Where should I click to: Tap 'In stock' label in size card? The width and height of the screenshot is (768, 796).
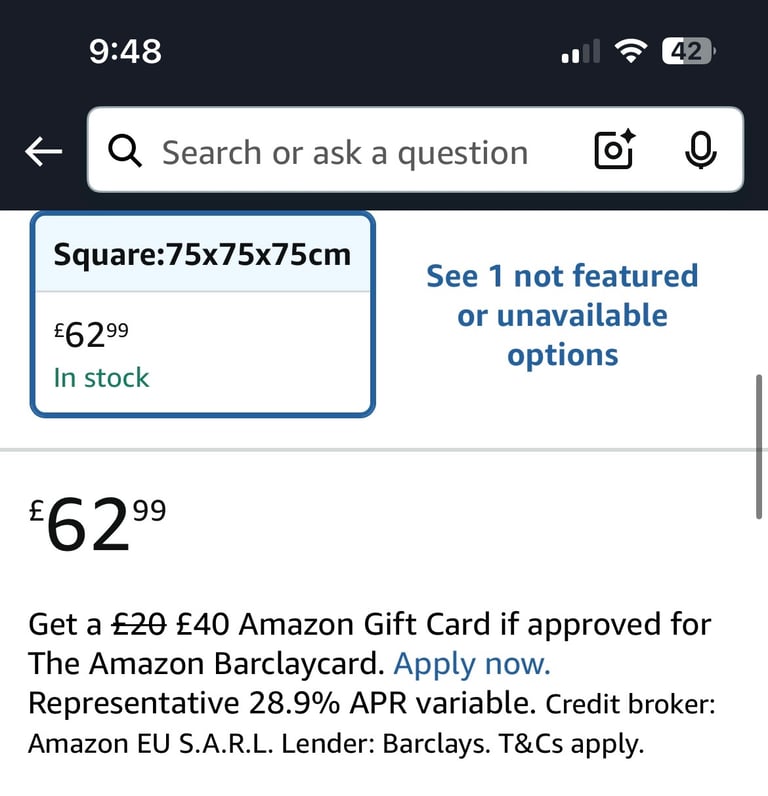pyautogui.click(x=102, y=378)
